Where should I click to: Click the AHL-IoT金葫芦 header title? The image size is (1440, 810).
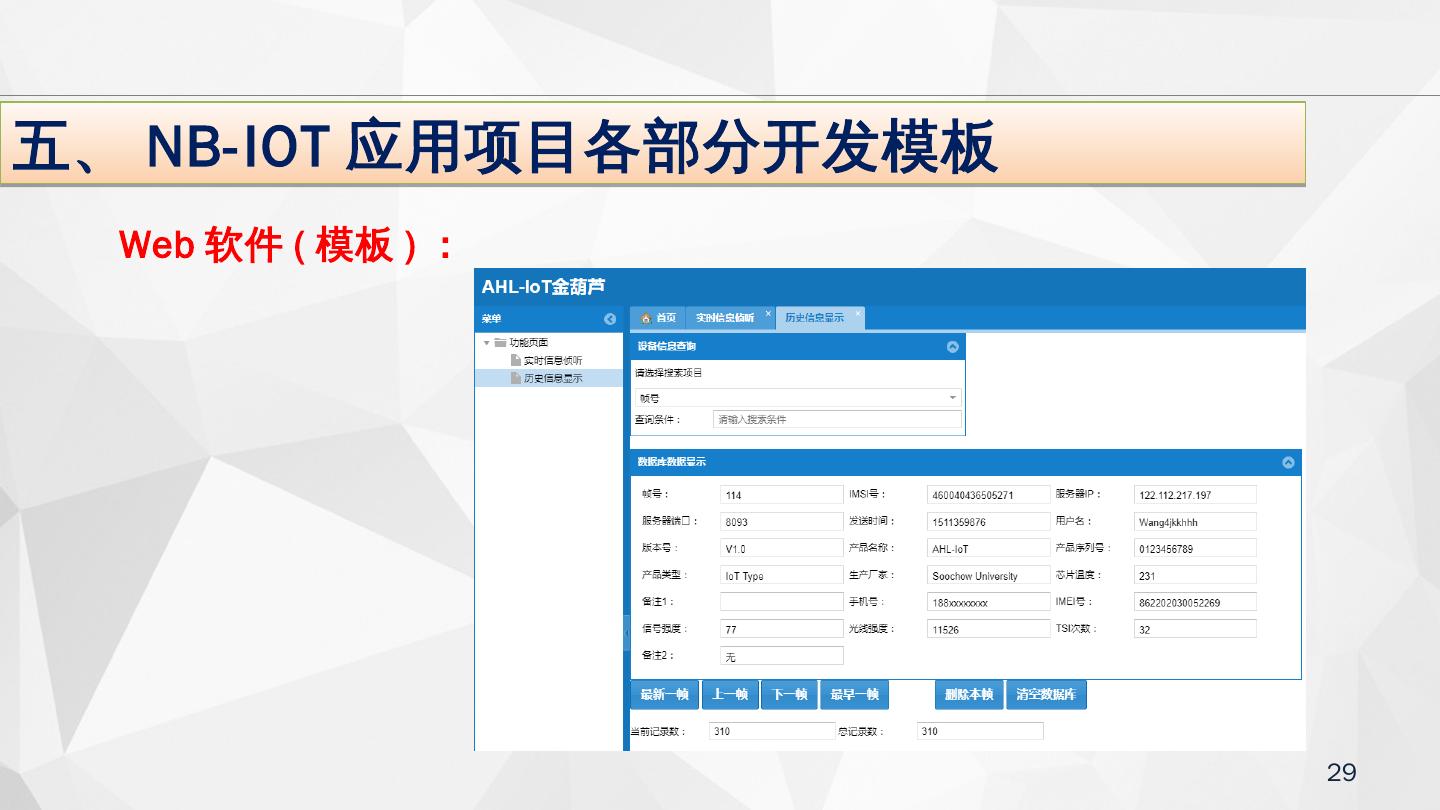[543, 287]
